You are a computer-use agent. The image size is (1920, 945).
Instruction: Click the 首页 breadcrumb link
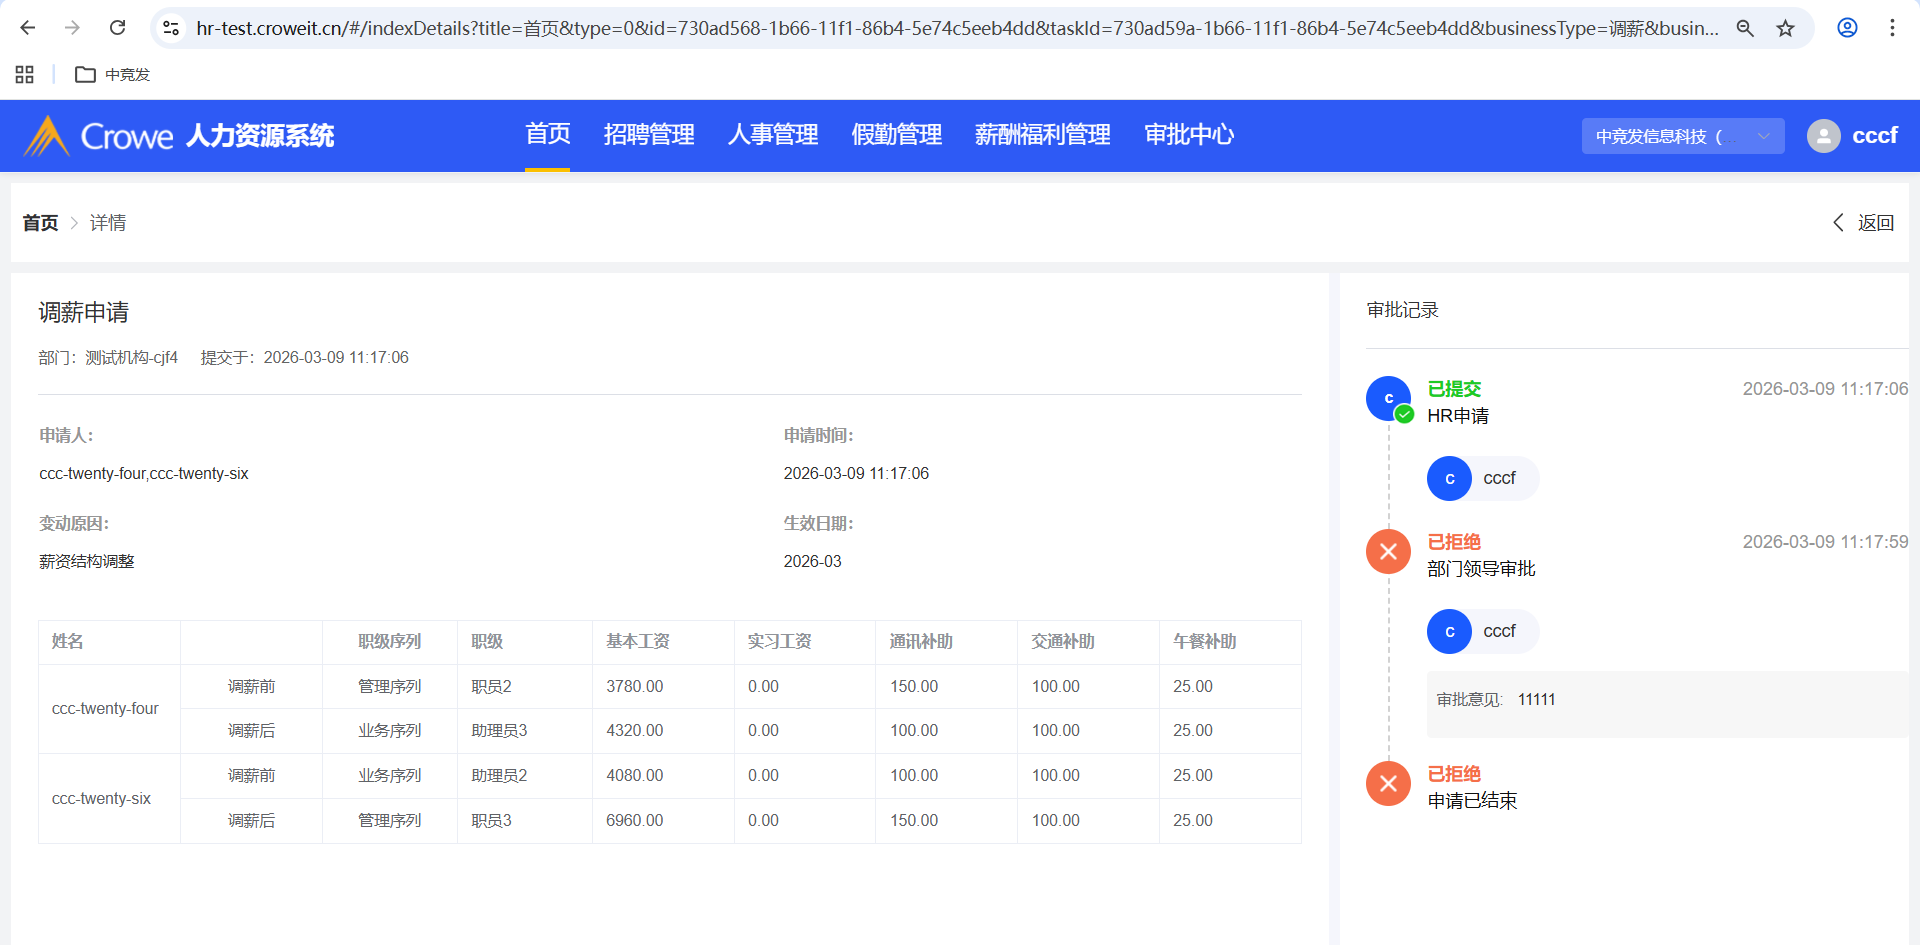40,223
